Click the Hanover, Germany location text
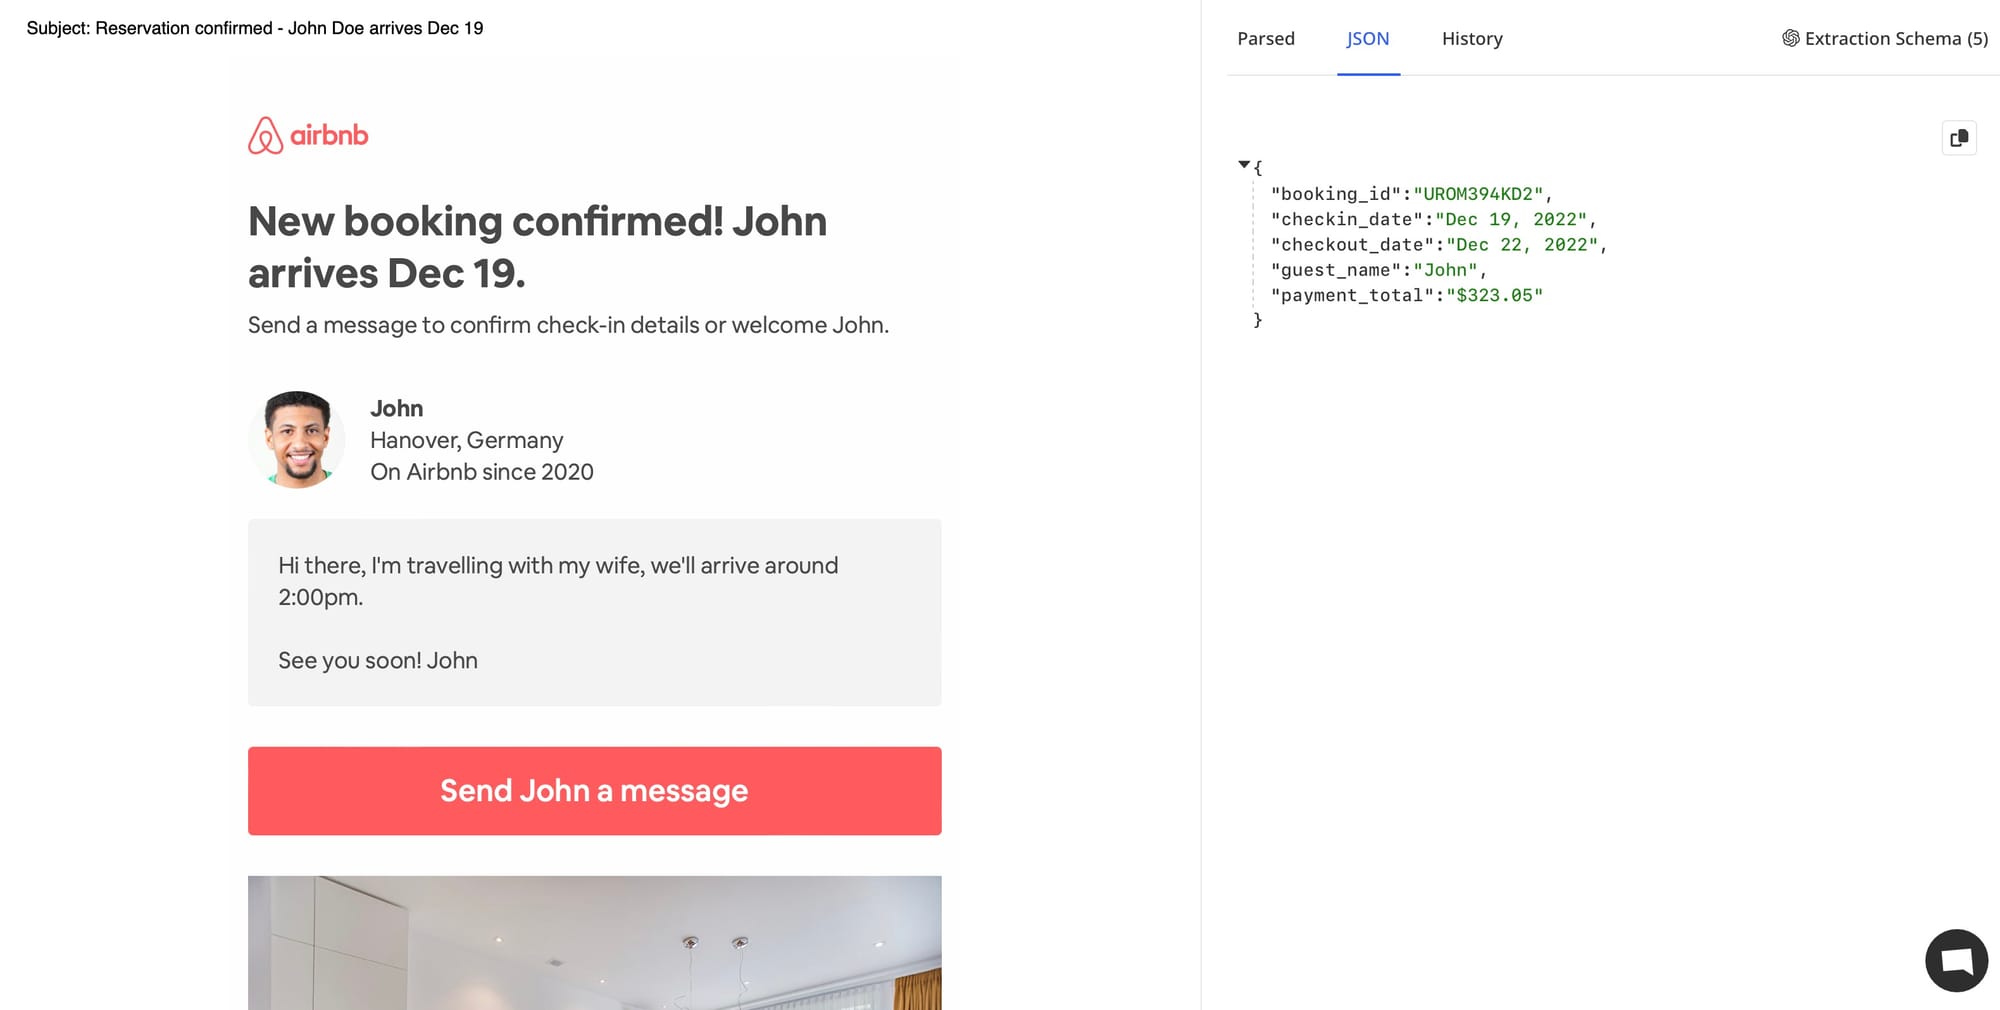 pos(466,440)
